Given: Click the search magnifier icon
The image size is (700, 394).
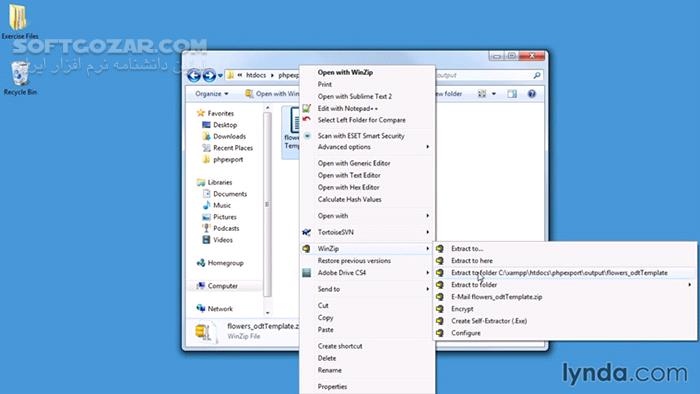Looking at the screenshot, I should (x=537, y=75).
